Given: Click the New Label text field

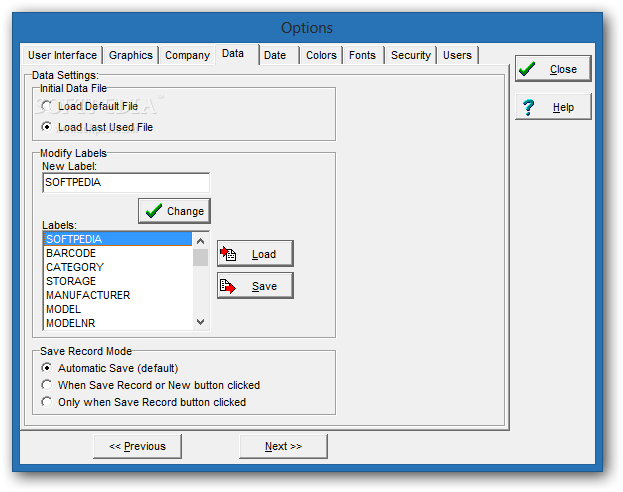Looking at the screenshot, I should (x=126, y=182).
